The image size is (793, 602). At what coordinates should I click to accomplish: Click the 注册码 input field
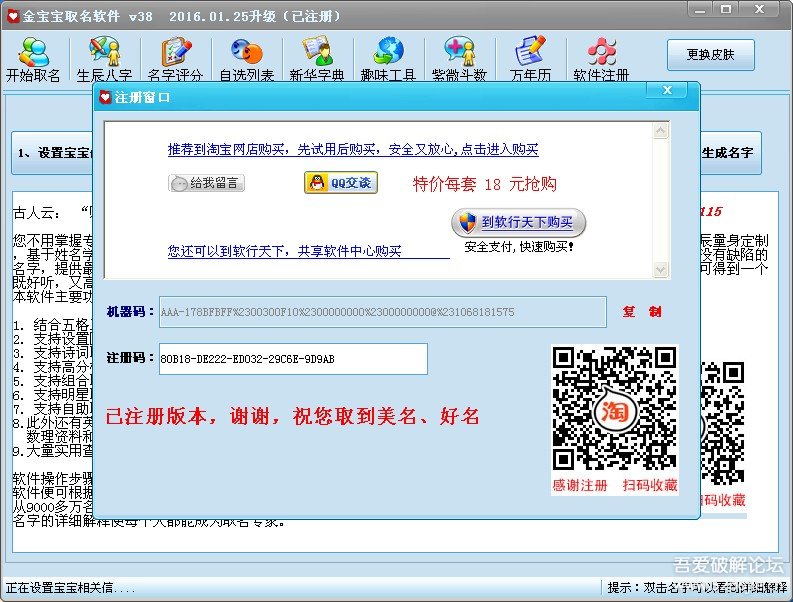292,359
